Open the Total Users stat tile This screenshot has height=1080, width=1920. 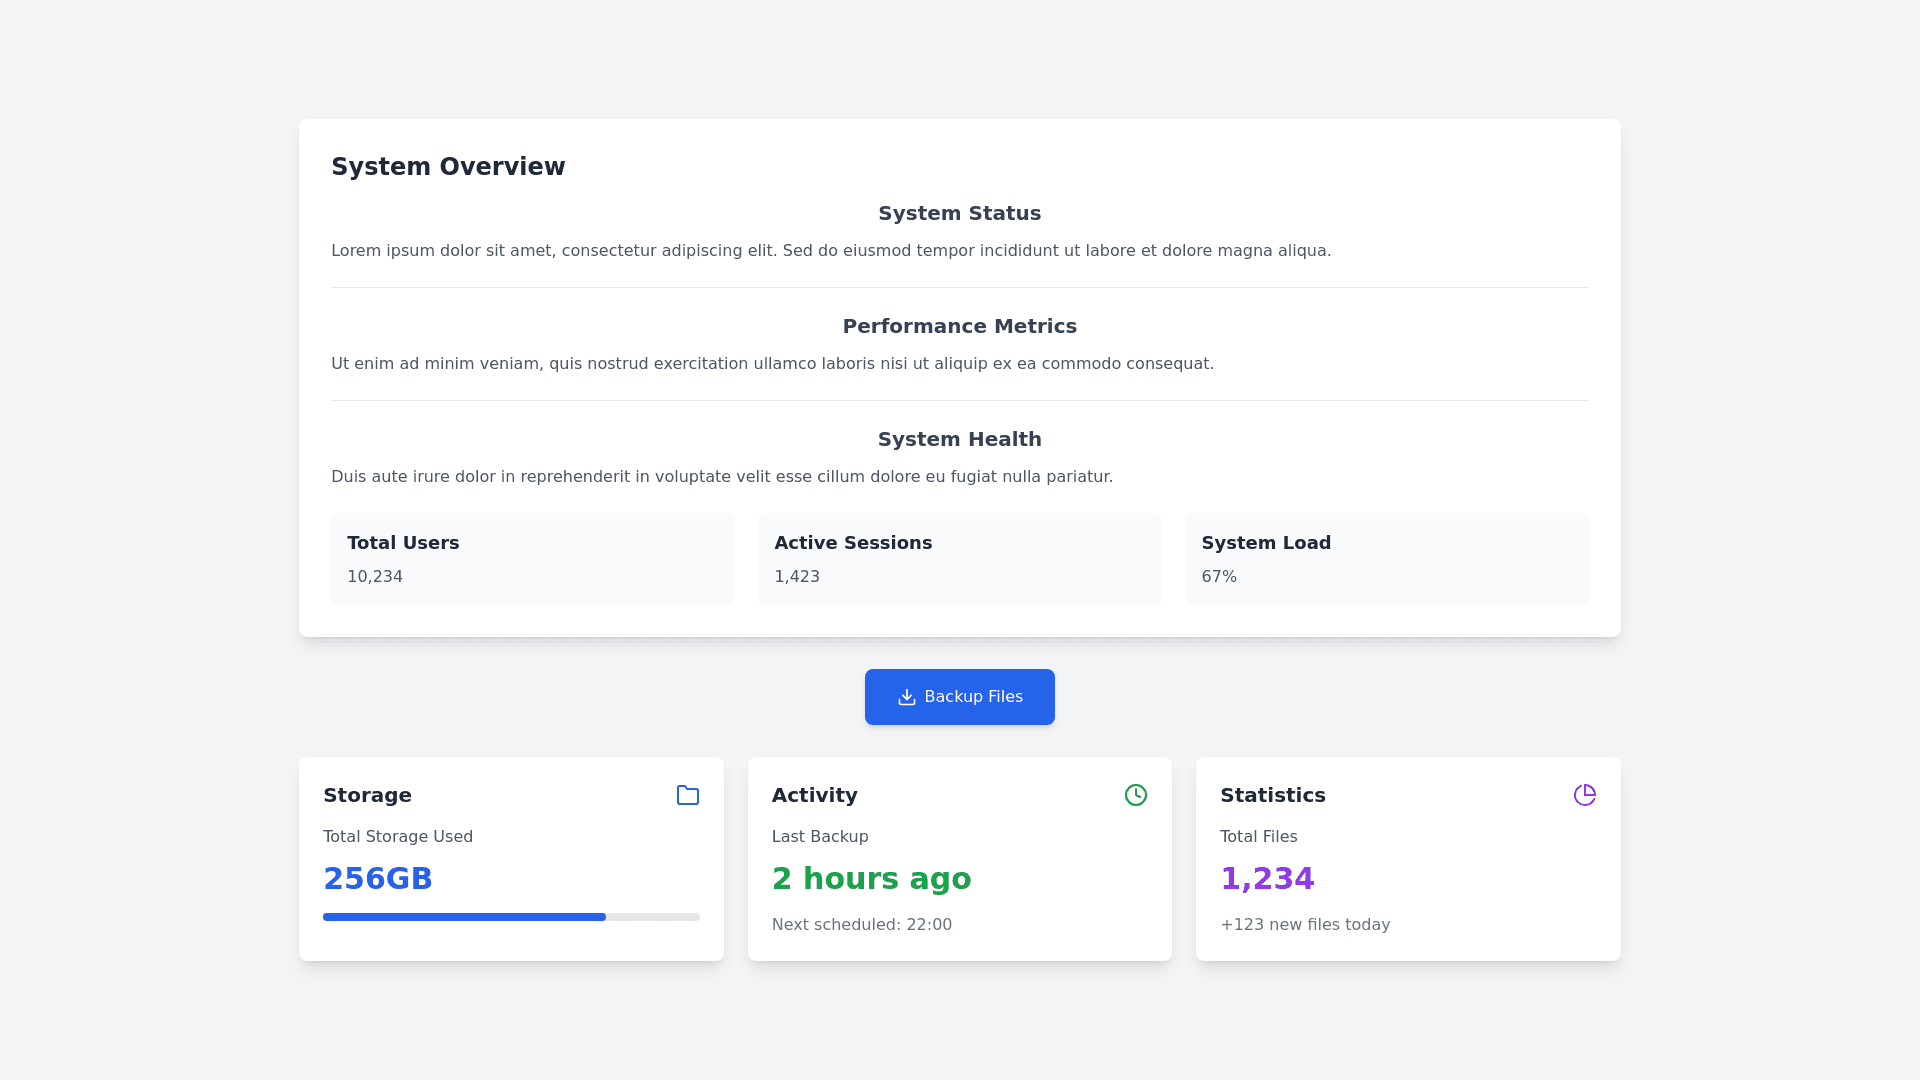pos(532,559)
